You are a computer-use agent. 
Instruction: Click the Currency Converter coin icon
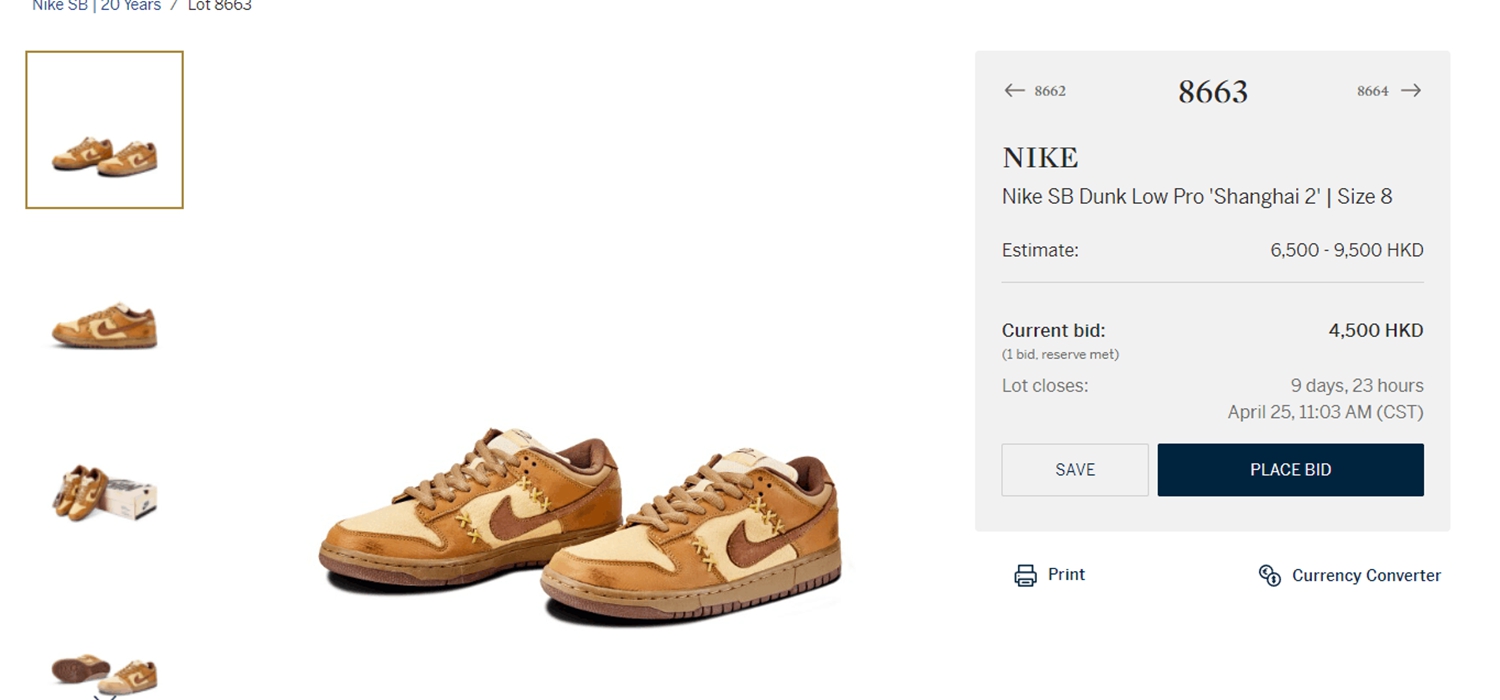pyautogui.click(x=1269, y=575)
